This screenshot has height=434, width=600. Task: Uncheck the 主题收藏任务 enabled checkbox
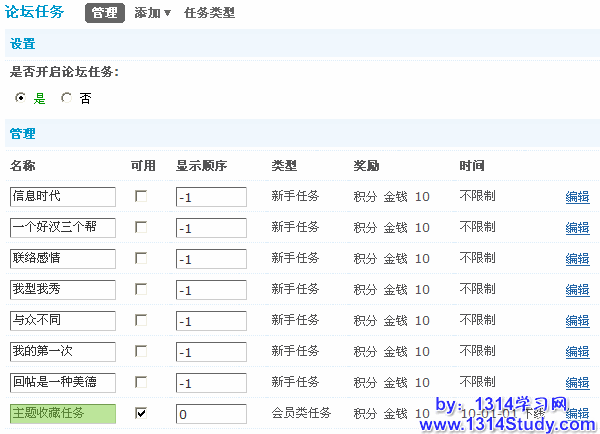(141, 413)
